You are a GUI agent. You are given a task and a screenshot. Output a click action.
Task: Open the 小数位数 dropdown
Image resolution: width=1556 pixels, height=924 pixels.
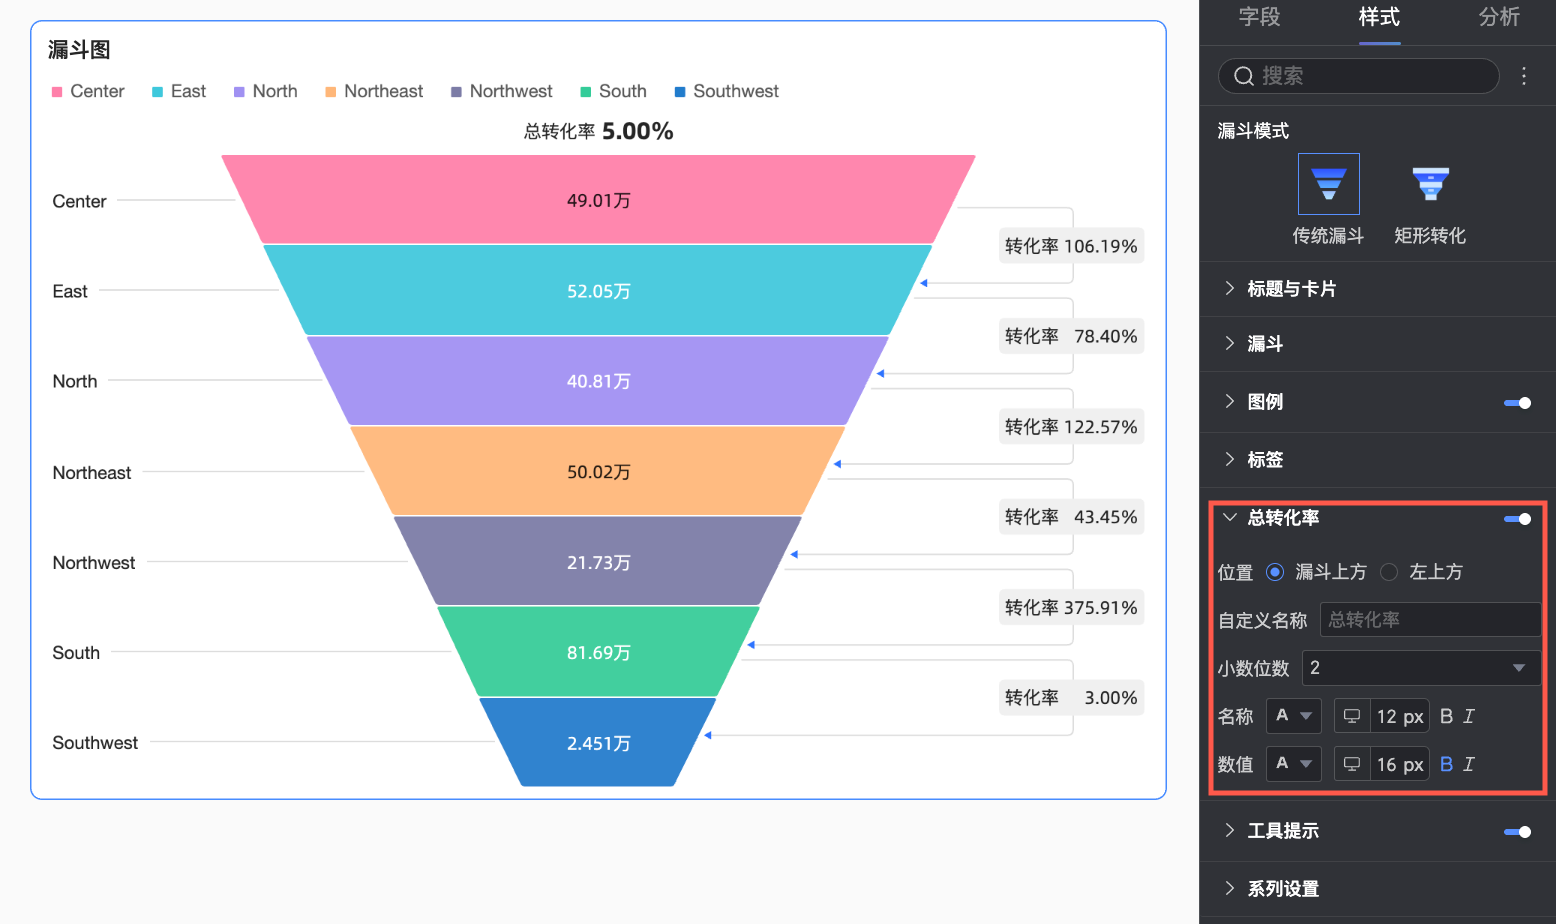click(x=1421, y=668)
